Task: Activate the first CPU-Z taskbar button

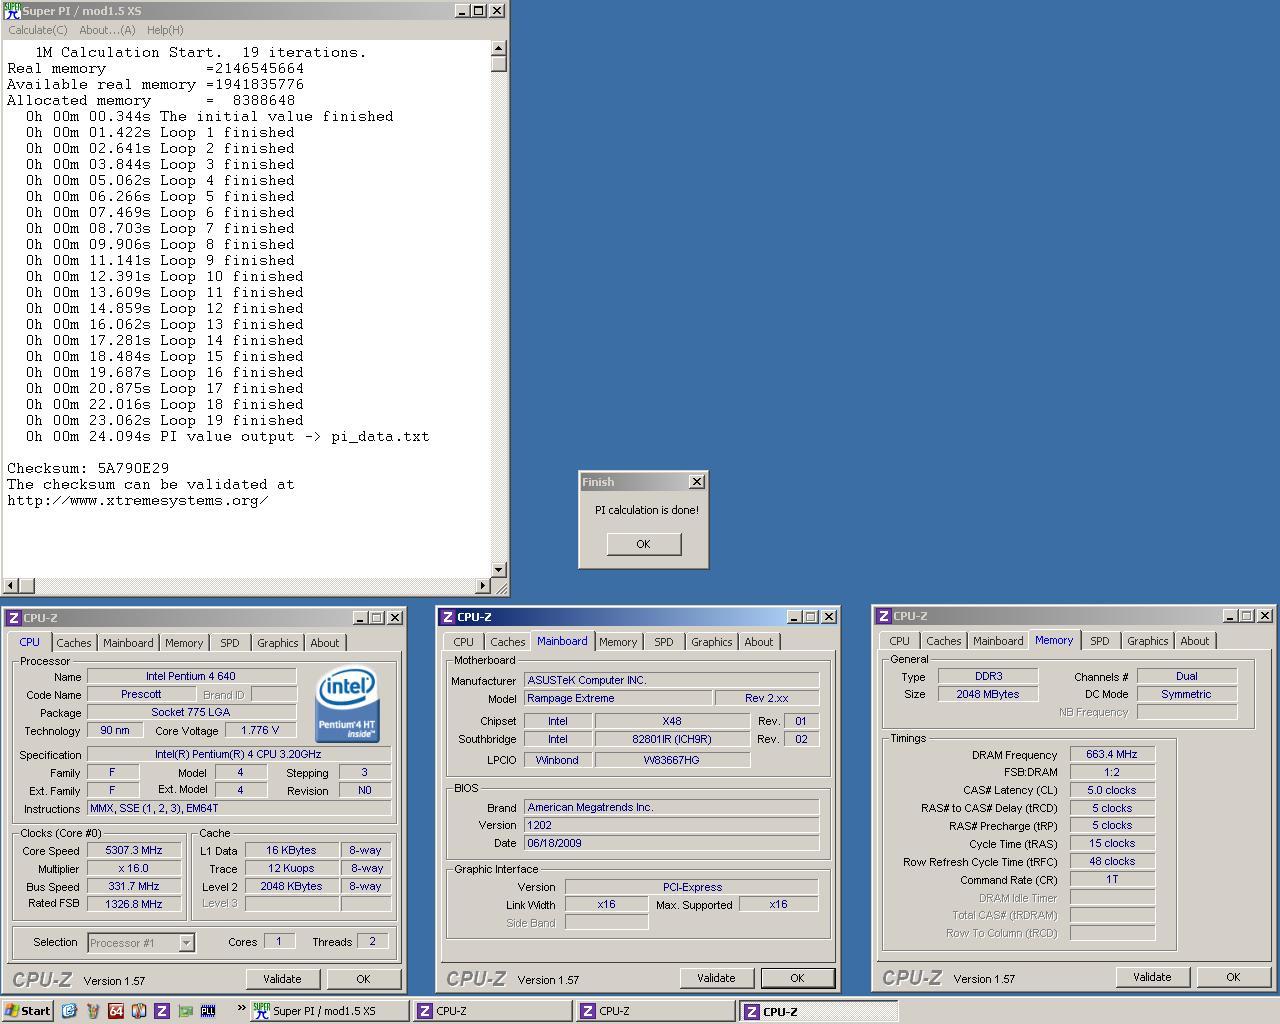Action: click(x=493, y=1011)
